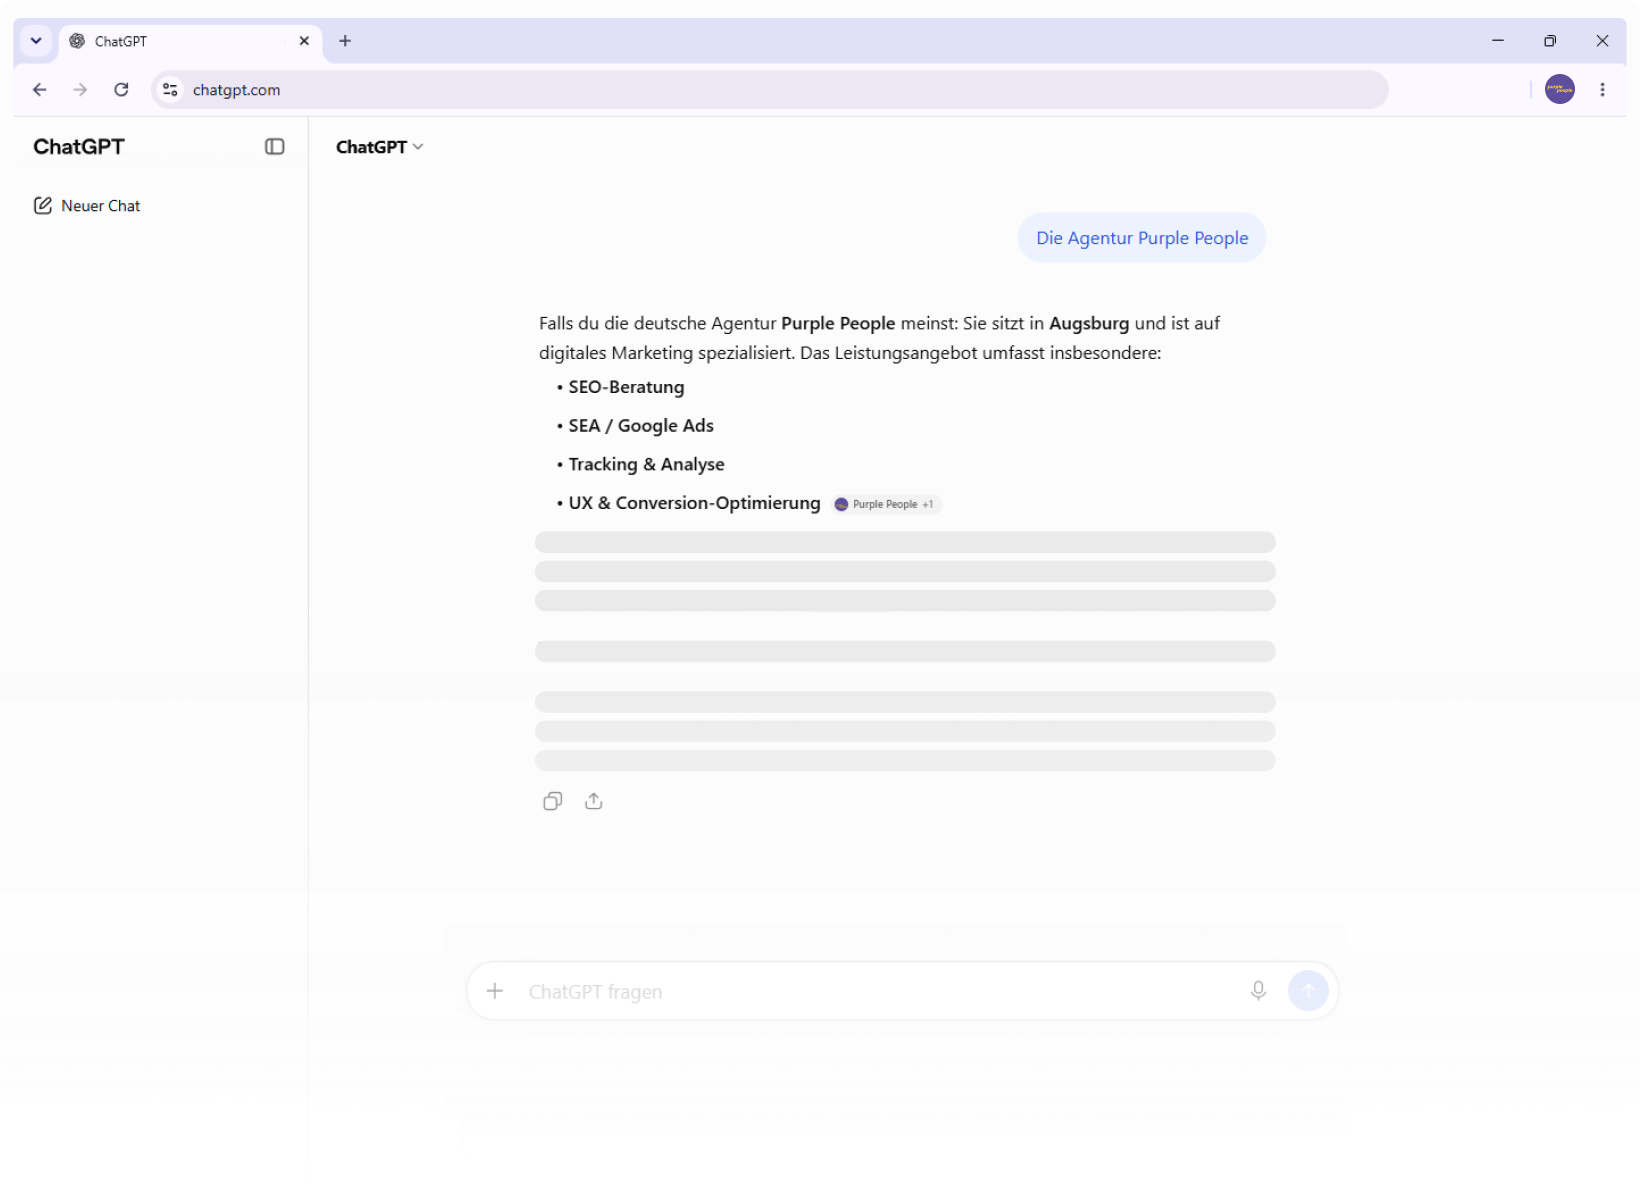Screen dimensions: 1640x1190
Task: Minimize the browser window
Action: [x=1498, y=41]
